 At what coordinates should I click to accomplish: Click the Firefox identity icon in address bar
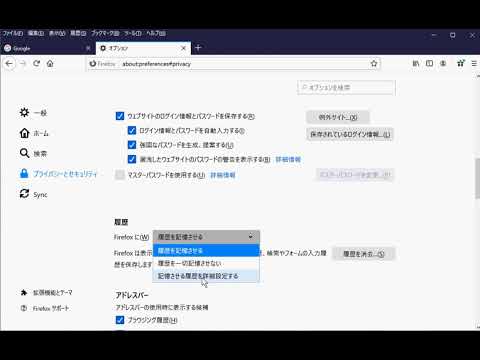pyautogui.click(x=102, y=64)
